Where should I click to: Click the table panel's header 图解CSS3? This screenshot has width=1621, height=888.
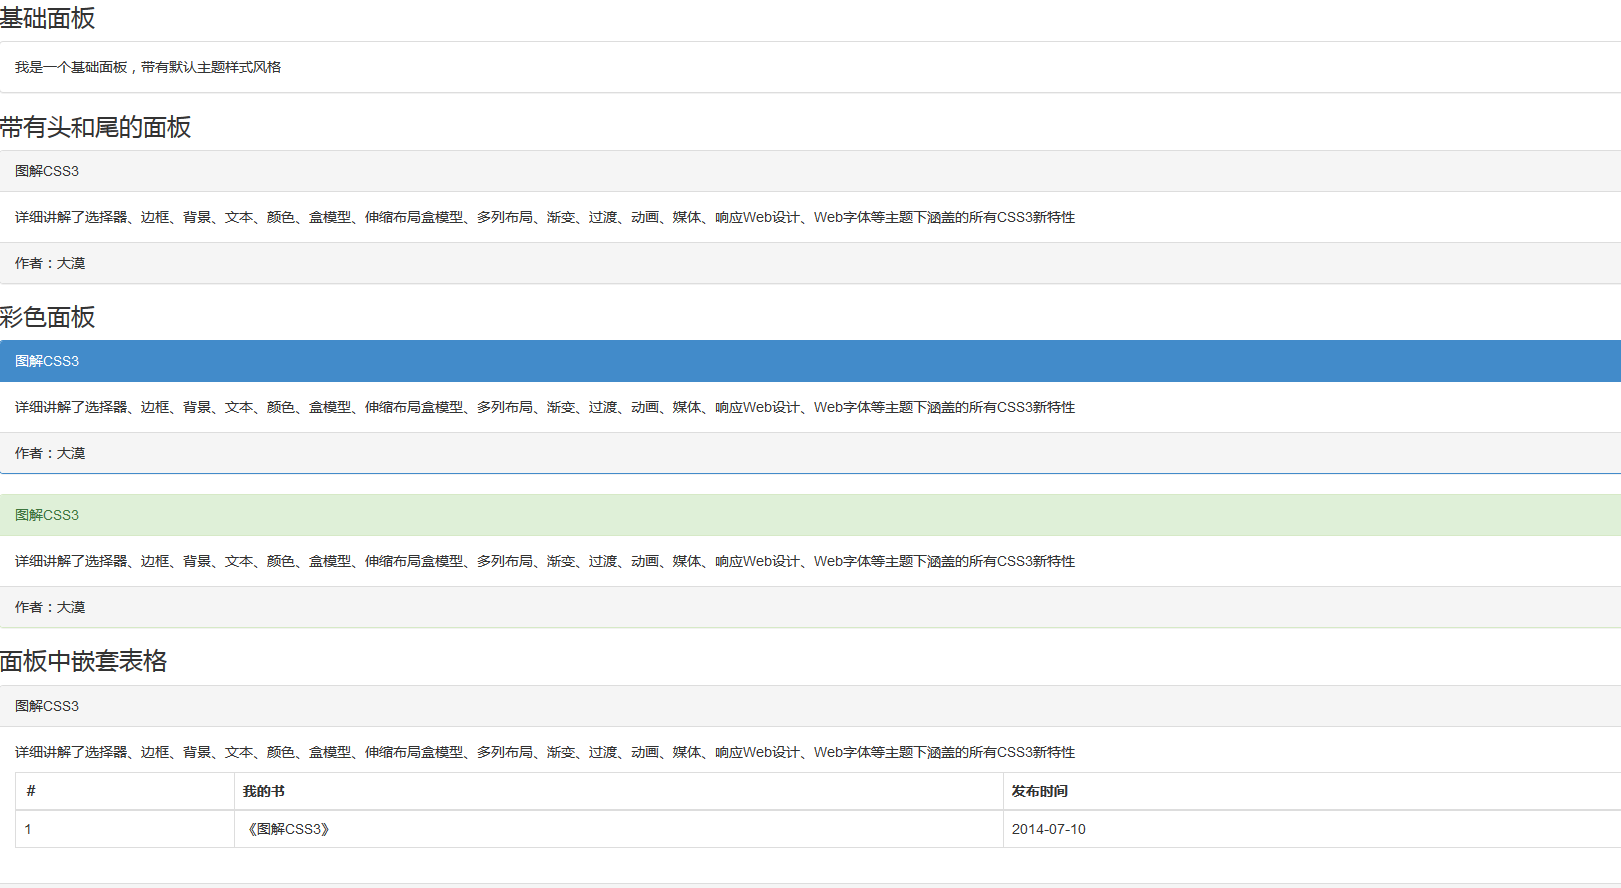point(810,706)
